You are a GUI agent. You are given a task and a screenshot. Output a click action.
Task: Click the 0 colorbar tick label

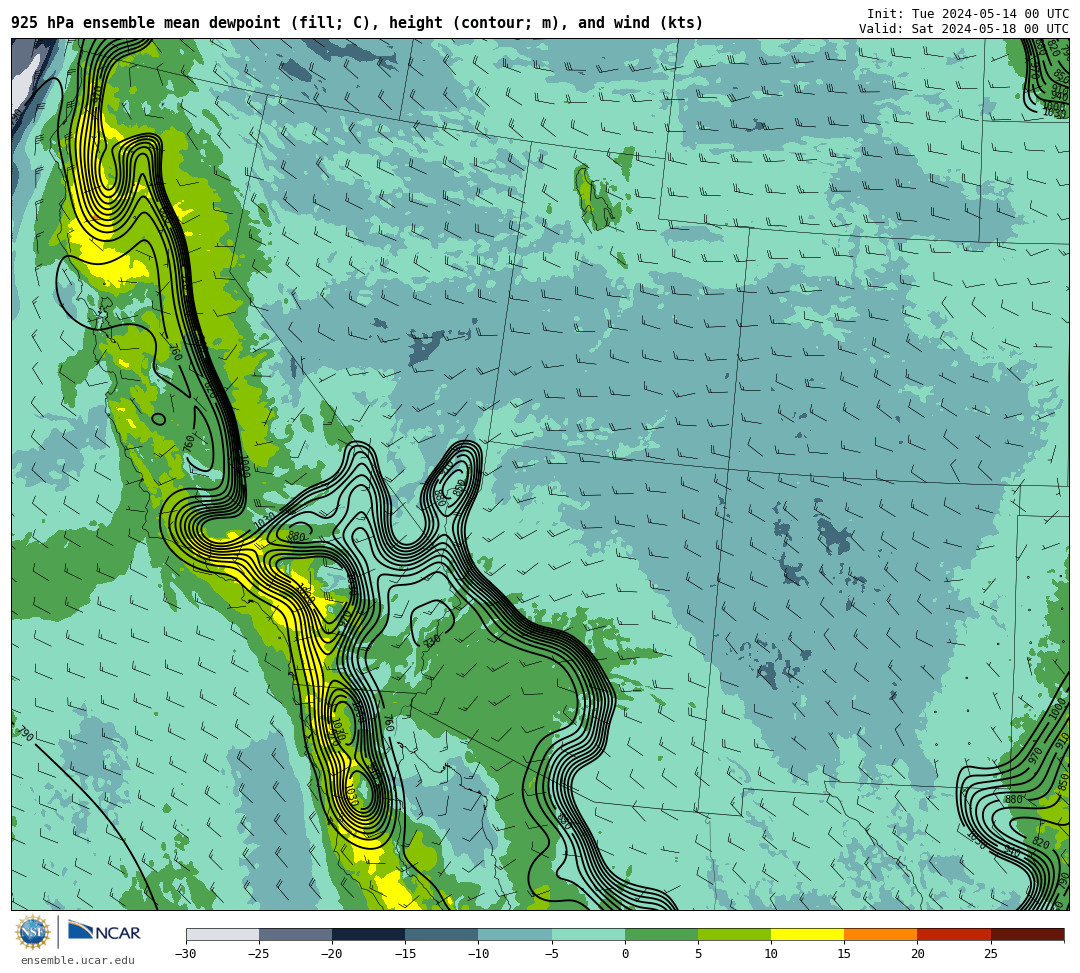625,954
